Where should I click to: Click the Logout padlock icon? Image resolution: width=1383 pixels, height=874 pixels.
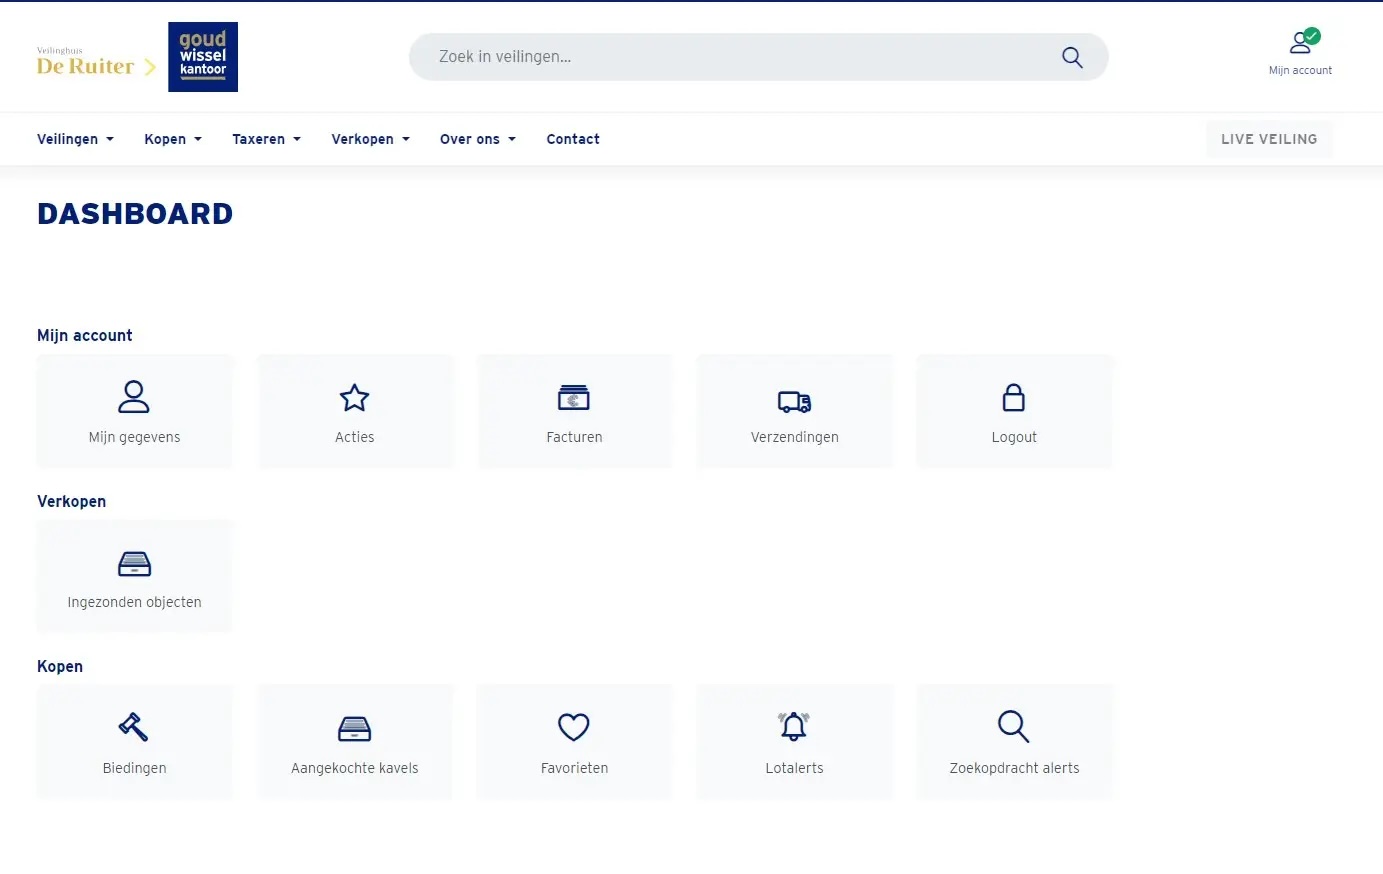(1014, 398)
